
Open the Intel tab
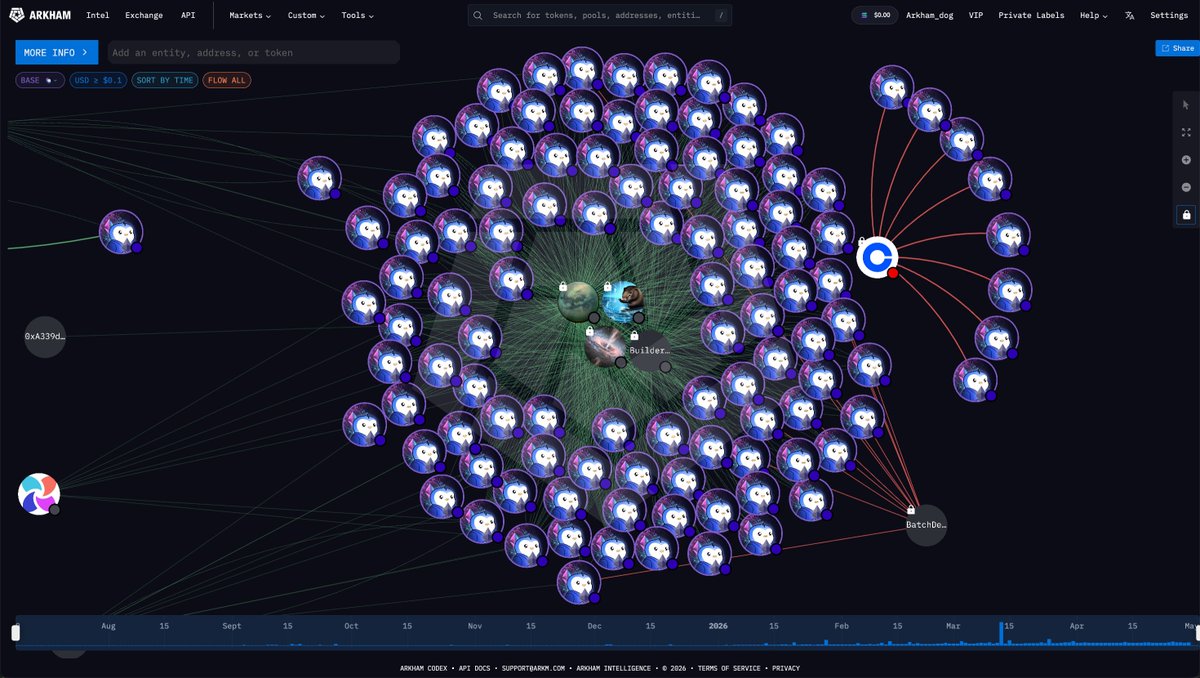98,16
